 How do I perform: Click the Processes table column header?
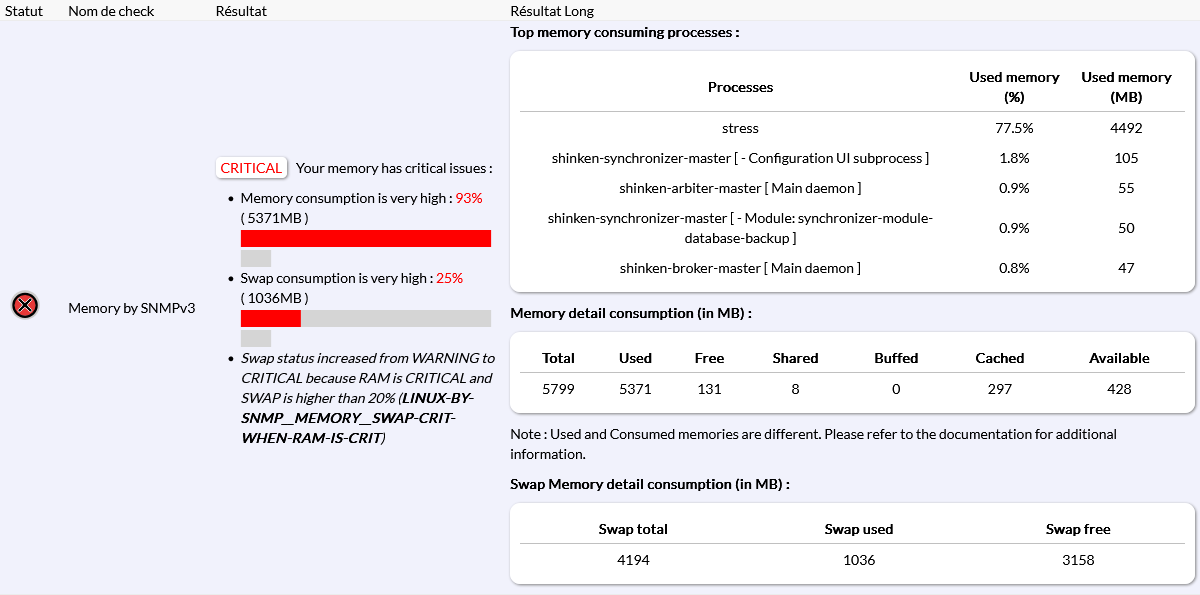pyautogui.click(x=740, y=87)
